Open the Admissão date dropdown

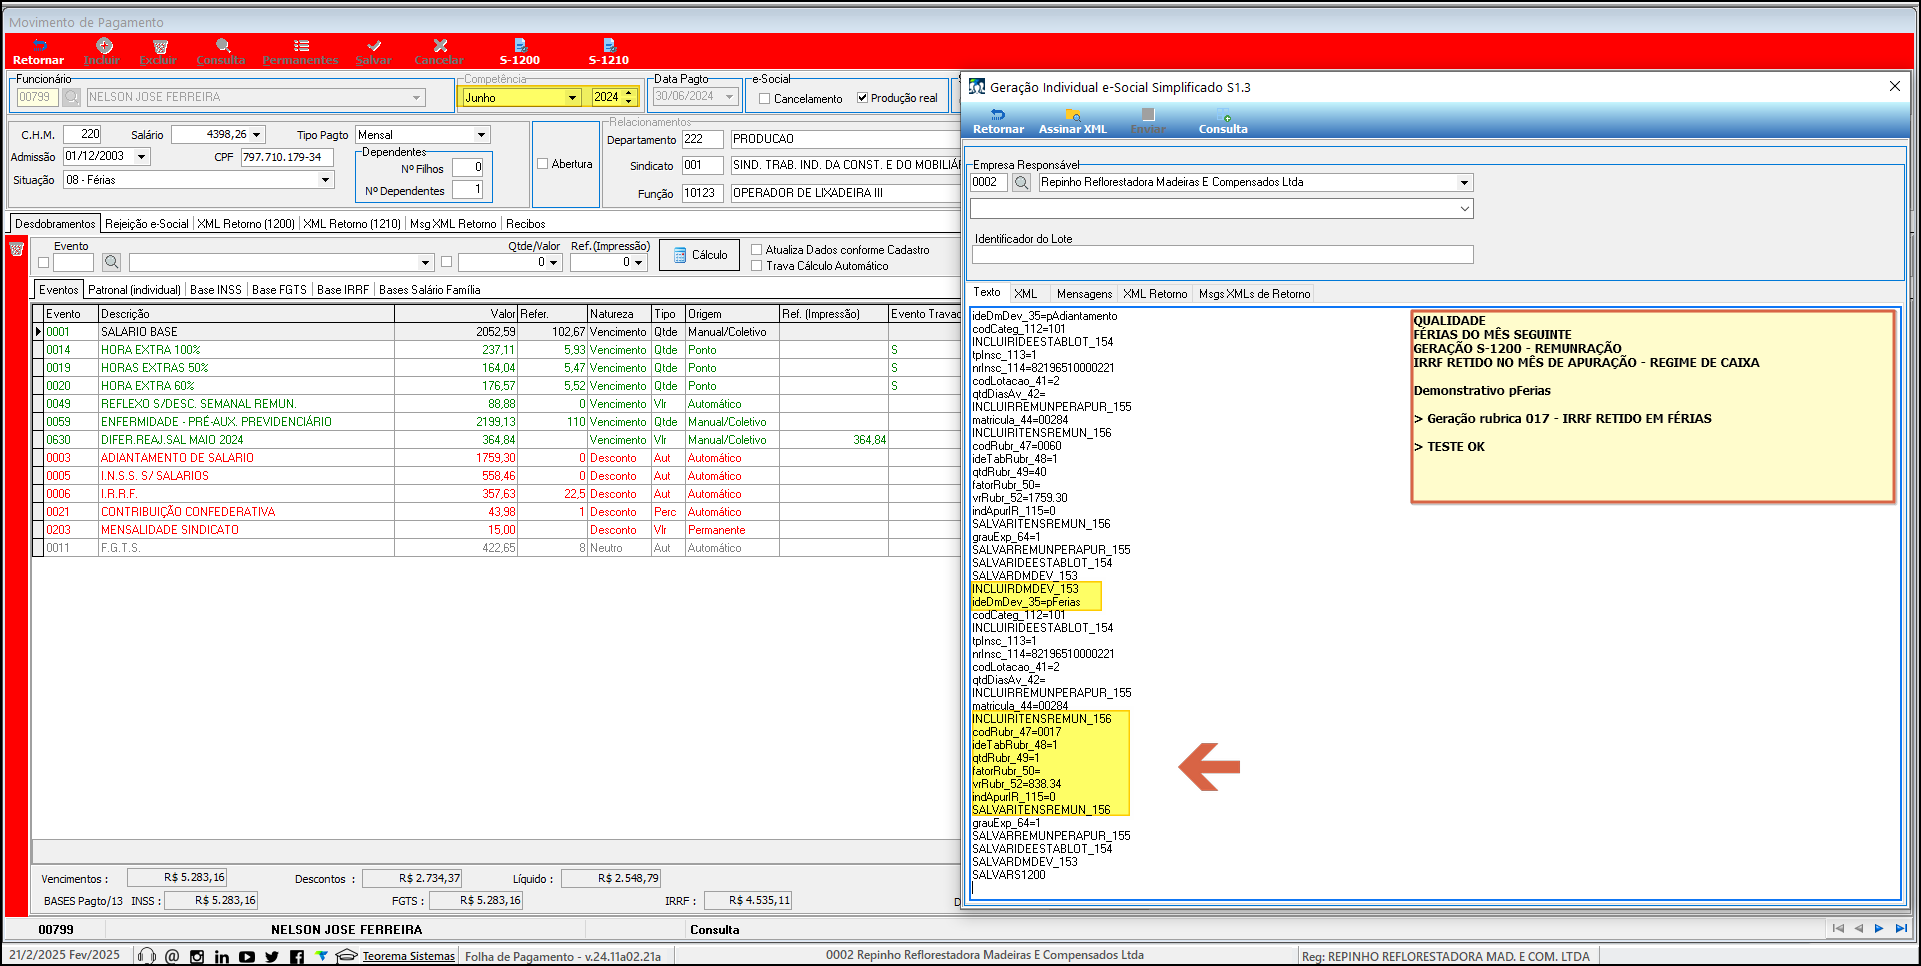[142, 157]
